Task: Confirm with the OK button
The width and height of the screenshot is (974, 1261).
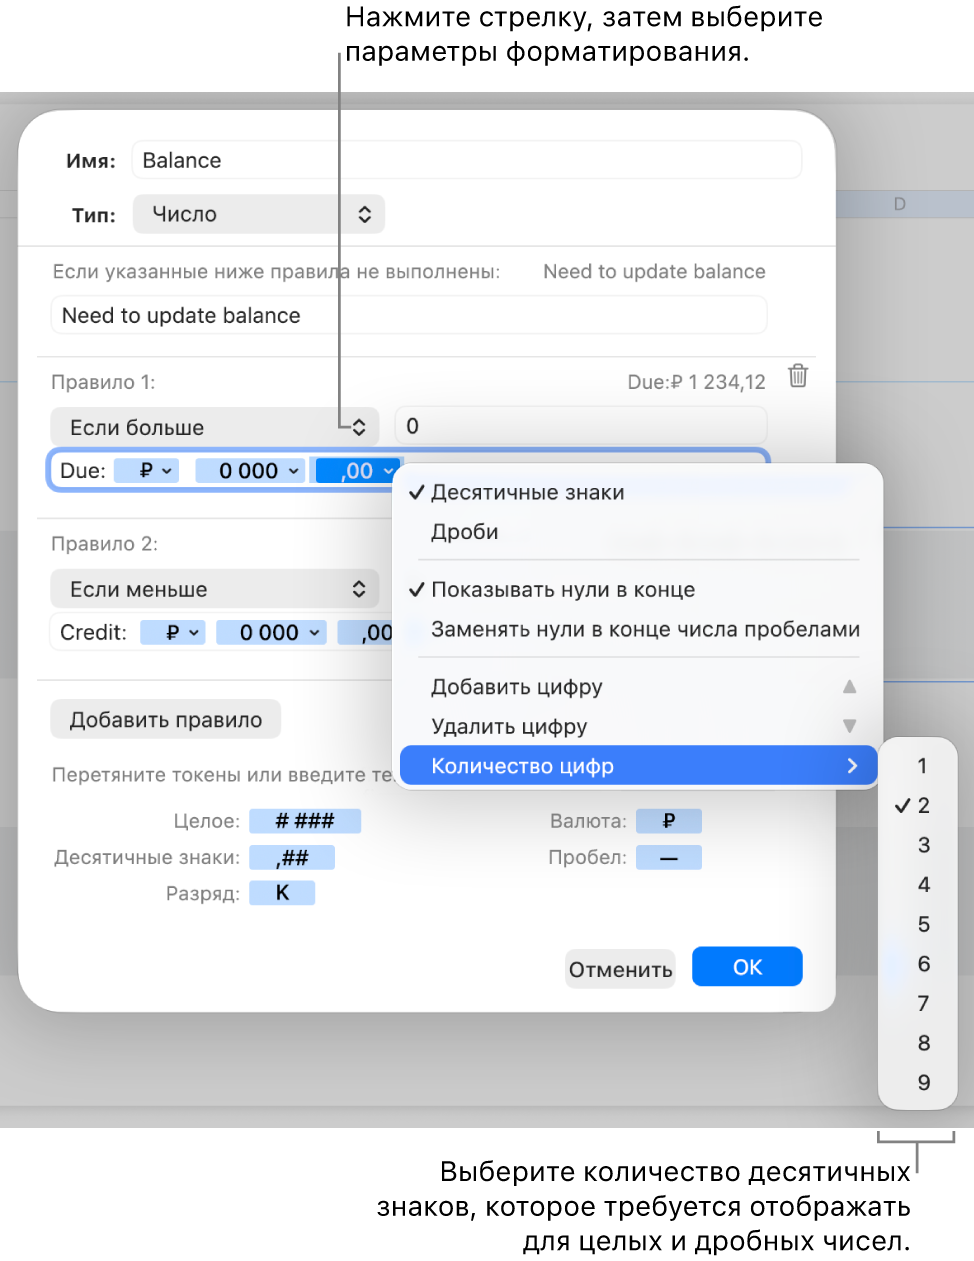Action: [x=747, y=967]
